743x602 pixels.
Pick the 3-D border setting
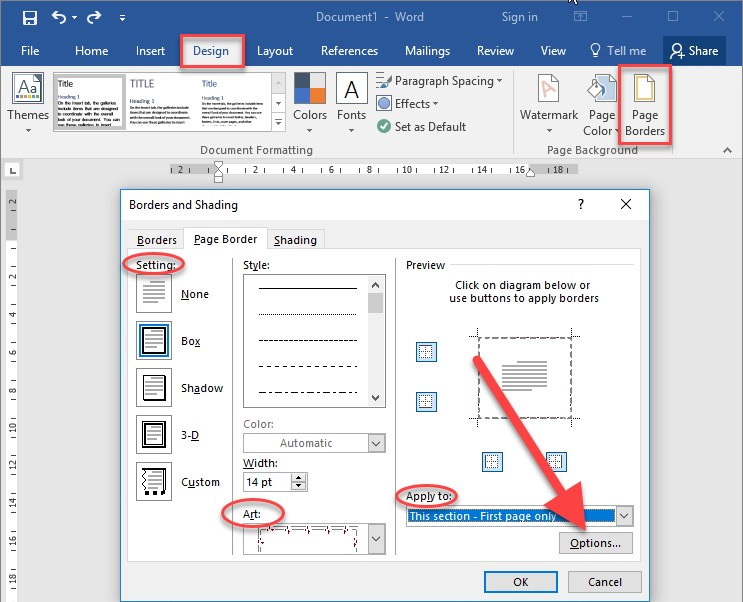pos(154,435)
